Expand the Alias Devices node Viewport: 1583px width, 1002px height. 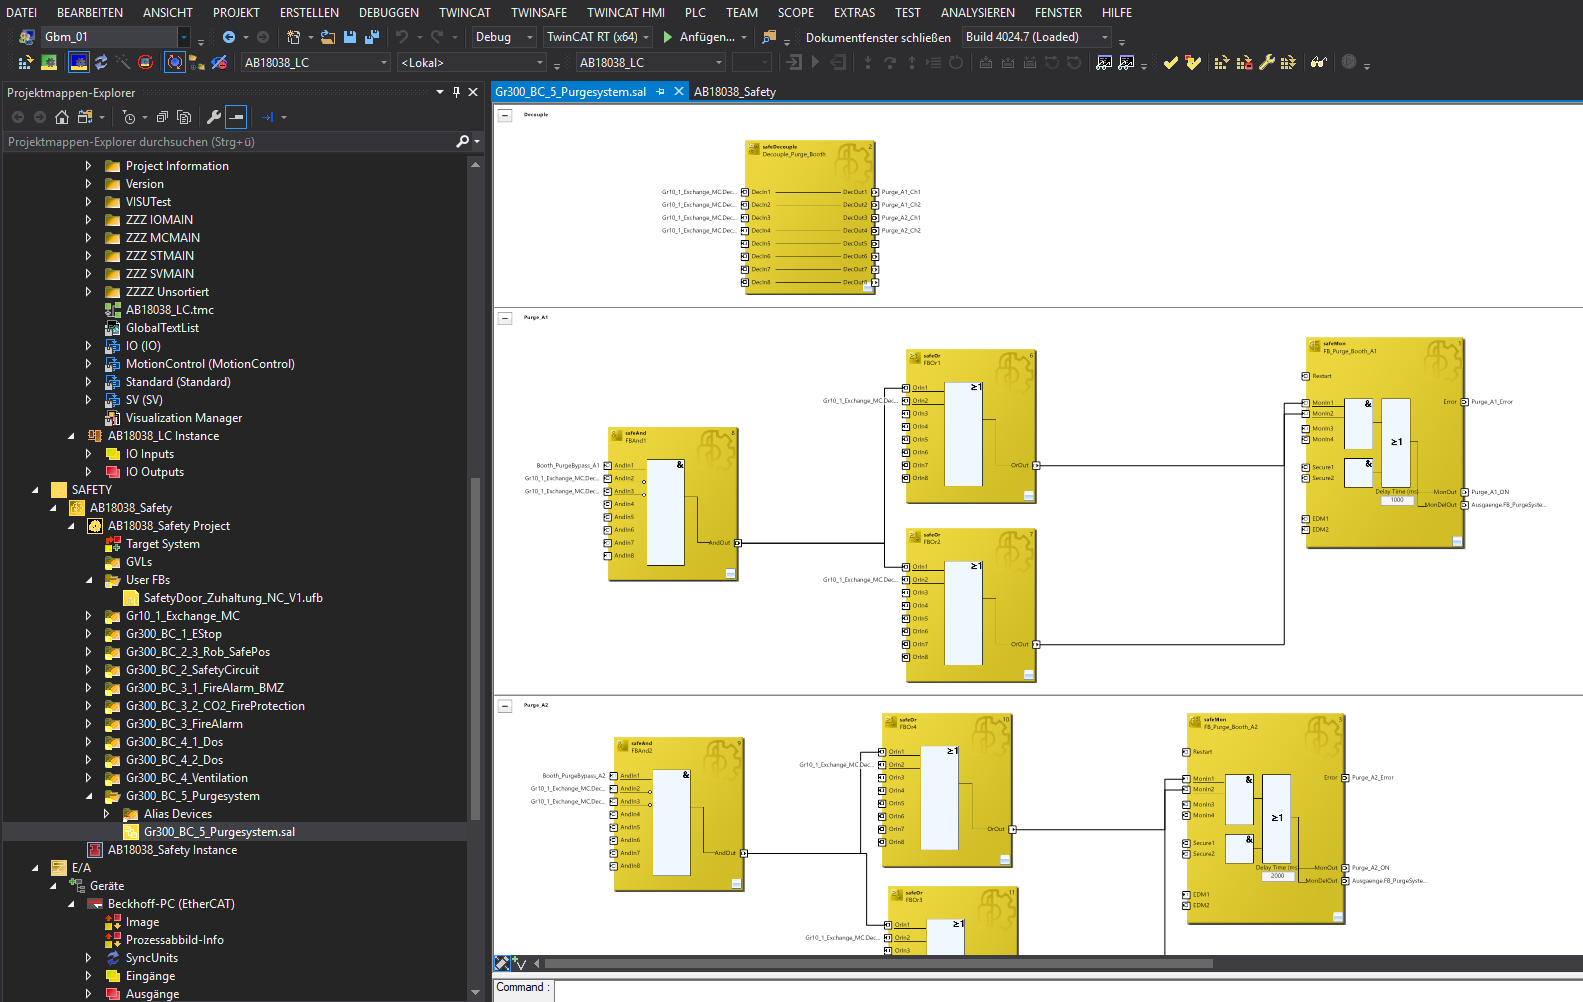(x=106, y=814)
